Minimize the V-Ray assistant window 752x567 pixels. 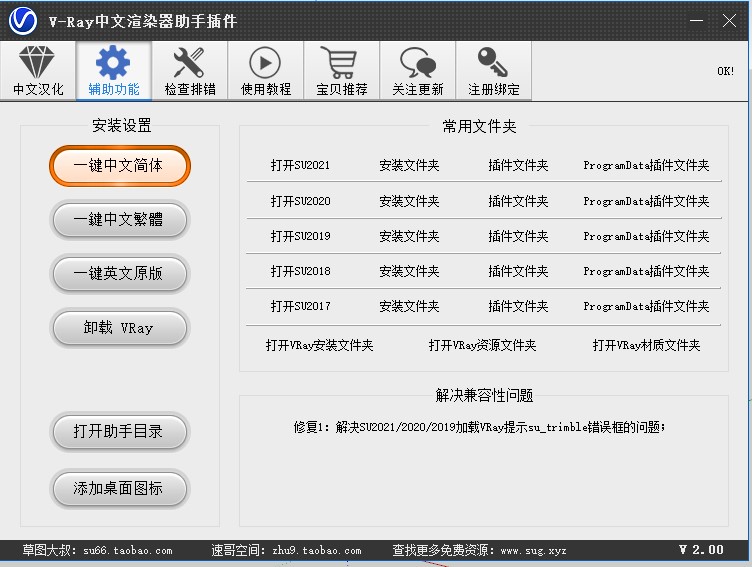click(696, 21)
